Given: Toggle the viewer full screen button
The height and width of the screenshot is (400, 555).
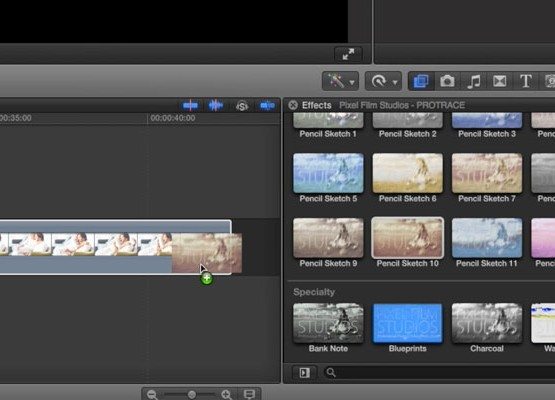Looking at the screenshot, I should [x=348, y=54].
